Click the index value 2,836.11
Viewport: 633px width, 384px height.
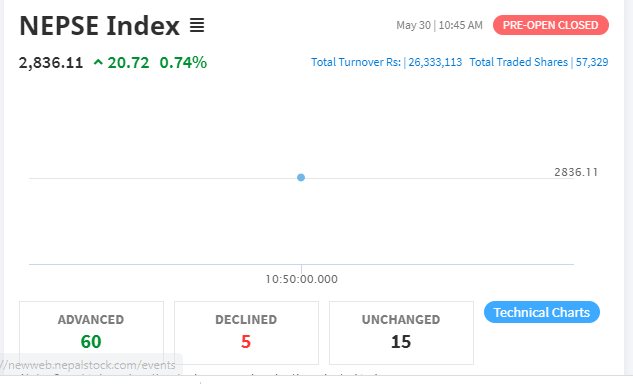(x=51, y=63)
